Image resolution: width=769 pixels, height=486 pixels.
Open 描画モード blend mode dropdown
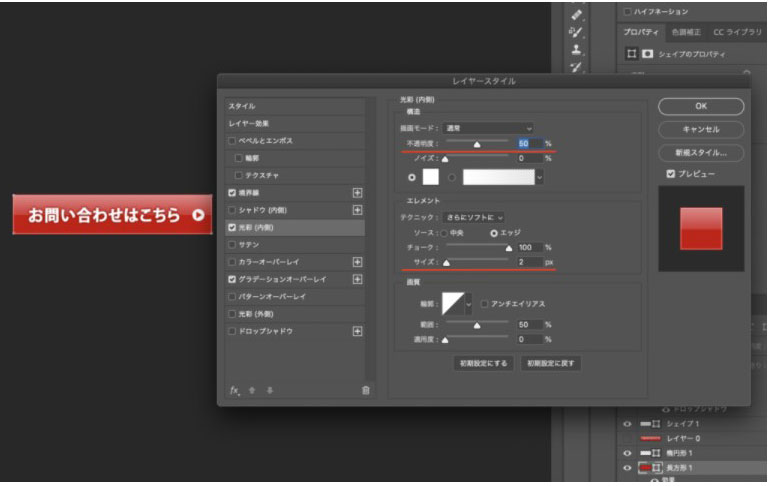tap(489, 128)
